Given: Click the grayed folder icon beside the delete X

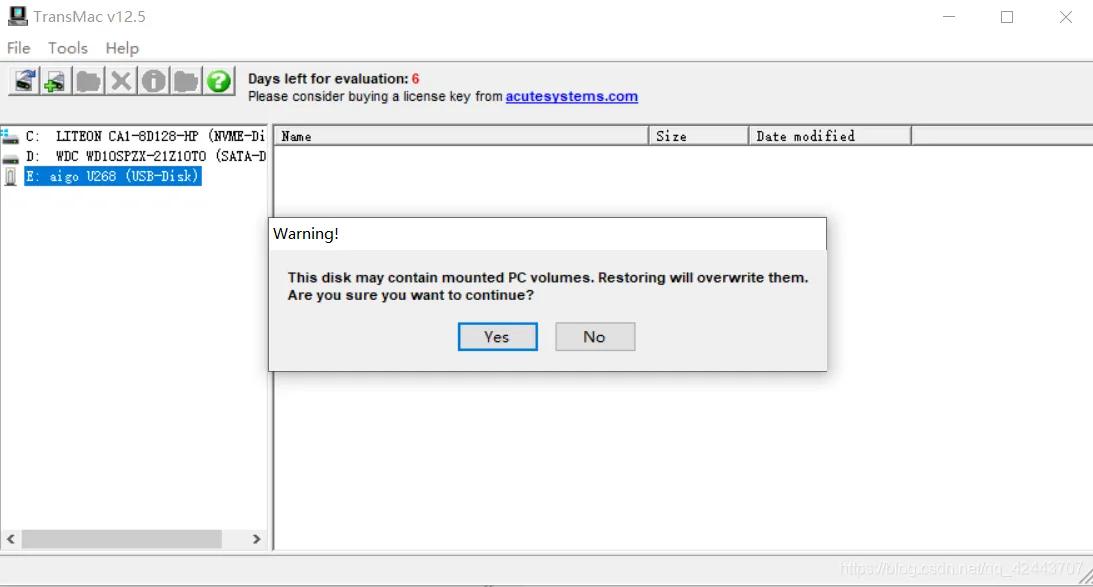Looking at the screenshot, I should tap(89, 82).
